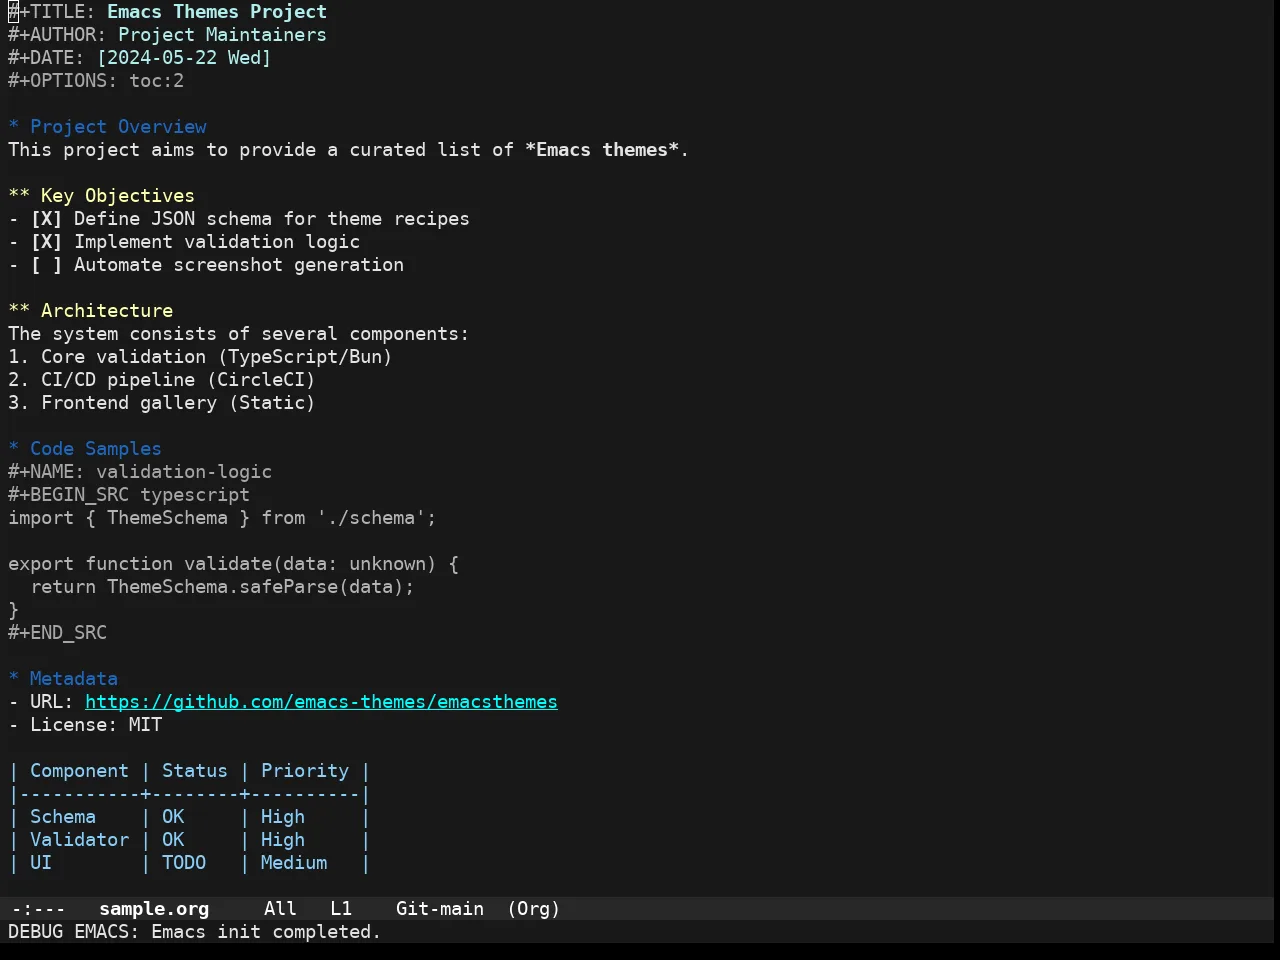Click the author 'Project Maintainers'
The height and width of the screenshot is (960, 1280).
pyautogui.click(x=222, y=35)
